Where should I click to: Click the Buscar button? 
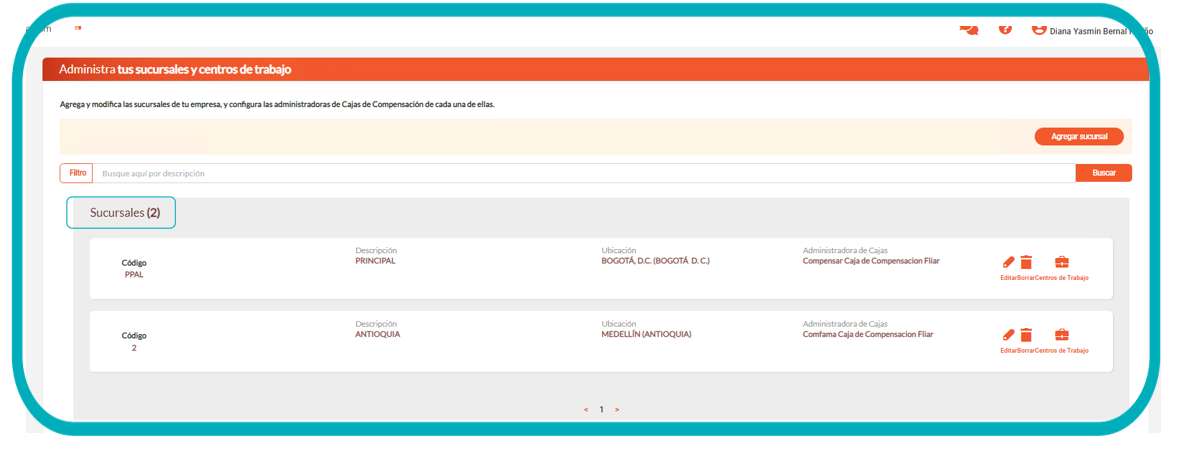pos(1104,173)
